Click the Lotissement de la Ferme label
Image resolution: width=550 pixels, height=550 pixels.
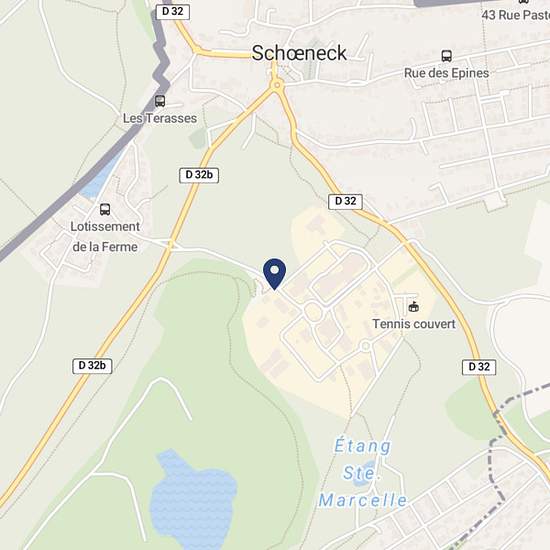coord(105,237)
